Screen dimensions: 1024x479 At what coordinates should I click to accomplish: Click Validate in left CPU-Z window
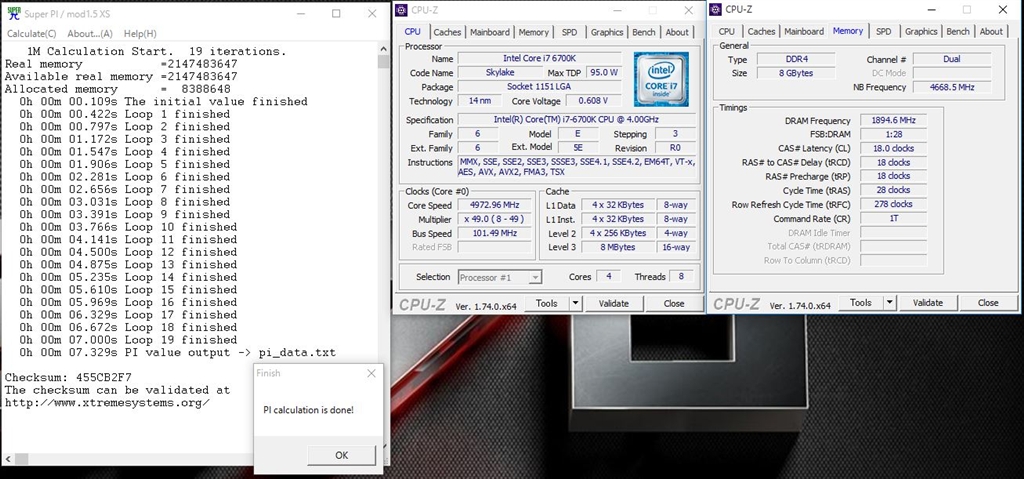tap(614, 303)
